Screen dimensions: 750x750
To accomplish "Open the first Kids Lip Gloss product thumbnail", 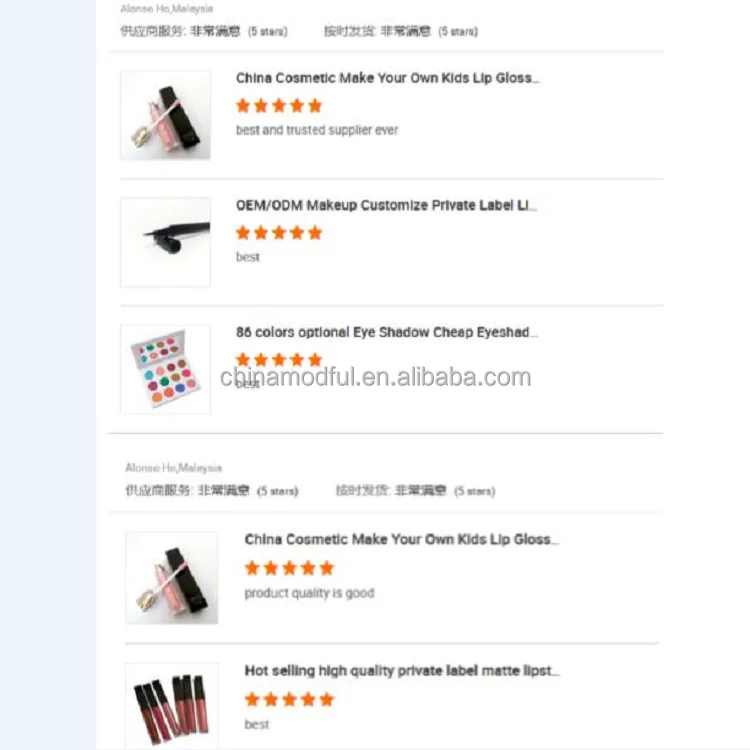I will point(165,115).
